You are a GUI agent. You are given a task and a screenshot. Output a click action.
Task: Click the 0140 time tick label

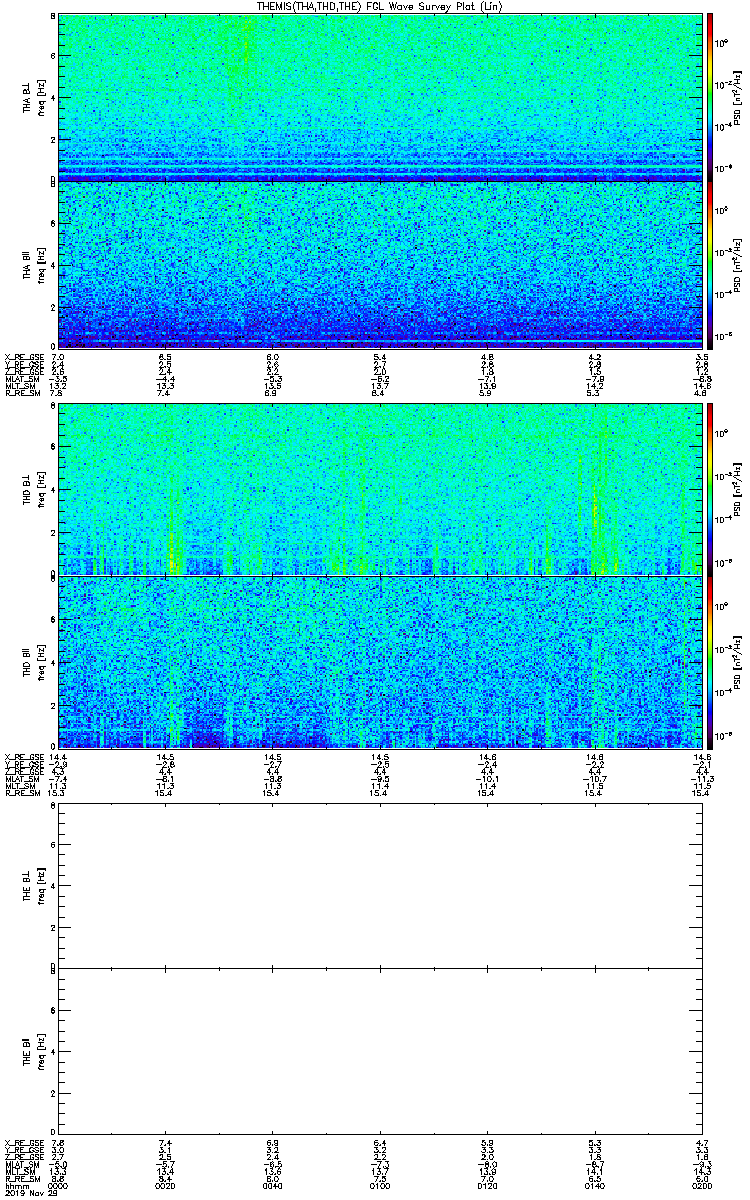click(594, 1185)
